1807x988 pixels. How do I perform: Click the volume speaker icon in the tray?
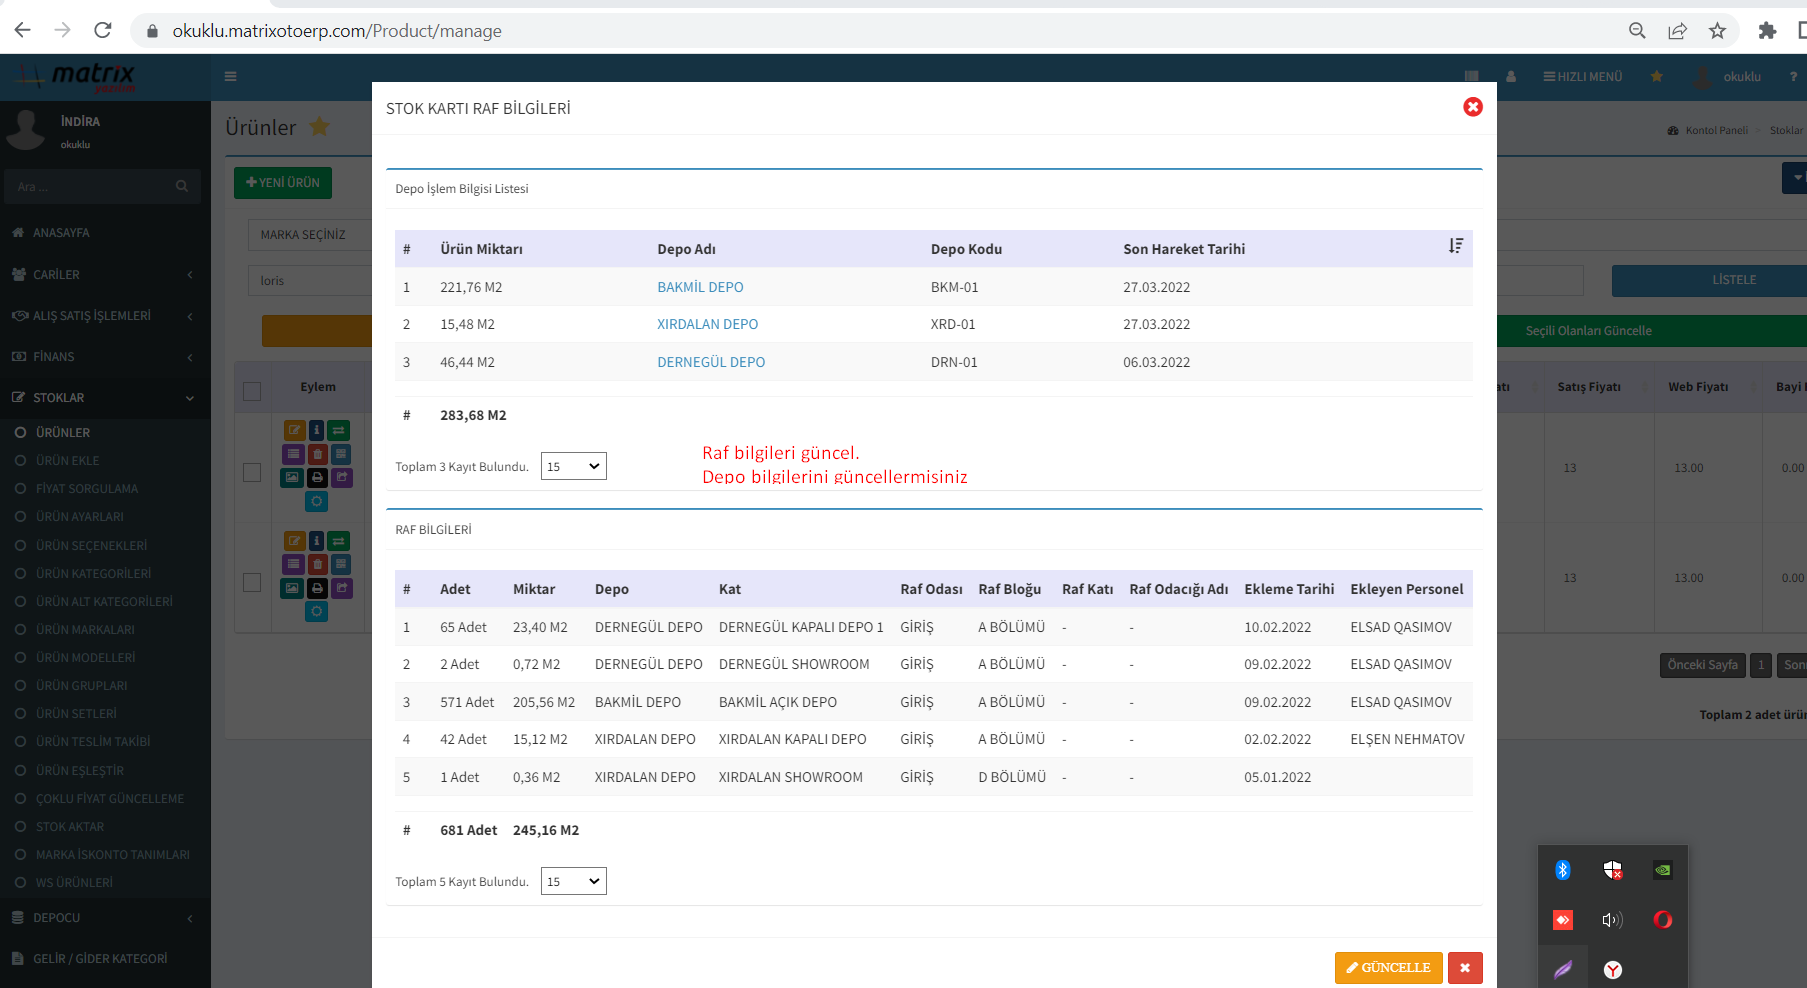click(x=1612, y=920)
